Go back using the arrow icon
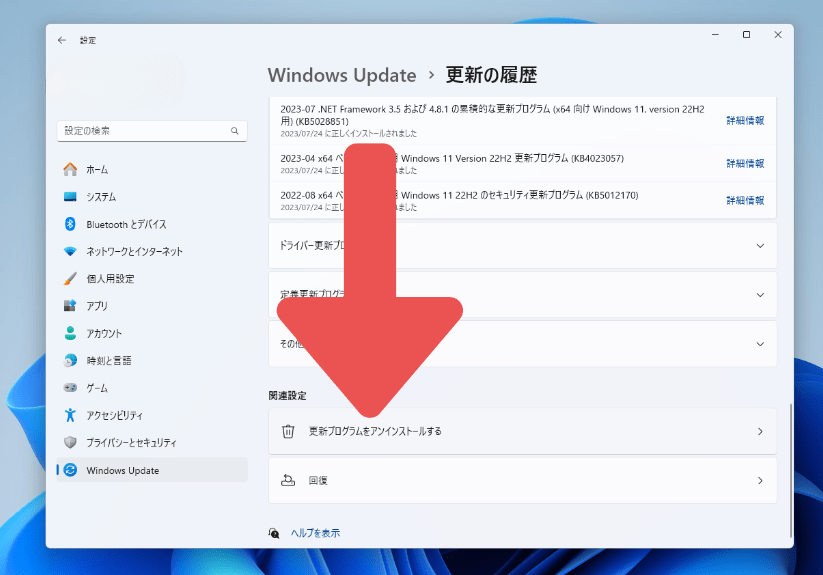 pyautogui.click(x=62, y=40)
